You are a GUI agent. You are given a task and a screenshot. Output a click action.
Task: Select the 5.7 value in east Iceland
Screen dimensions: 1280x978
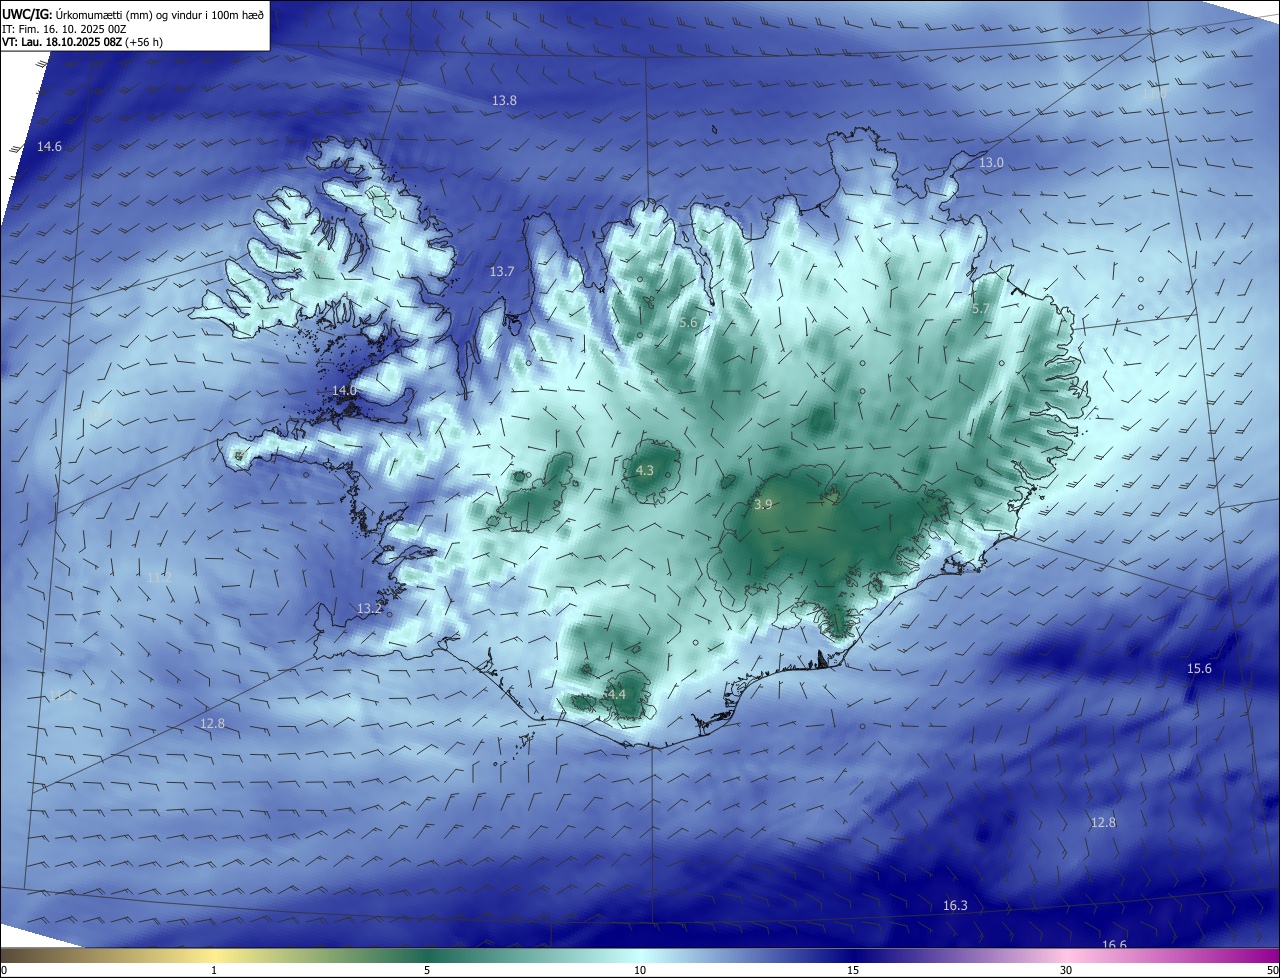coord(980,309)
